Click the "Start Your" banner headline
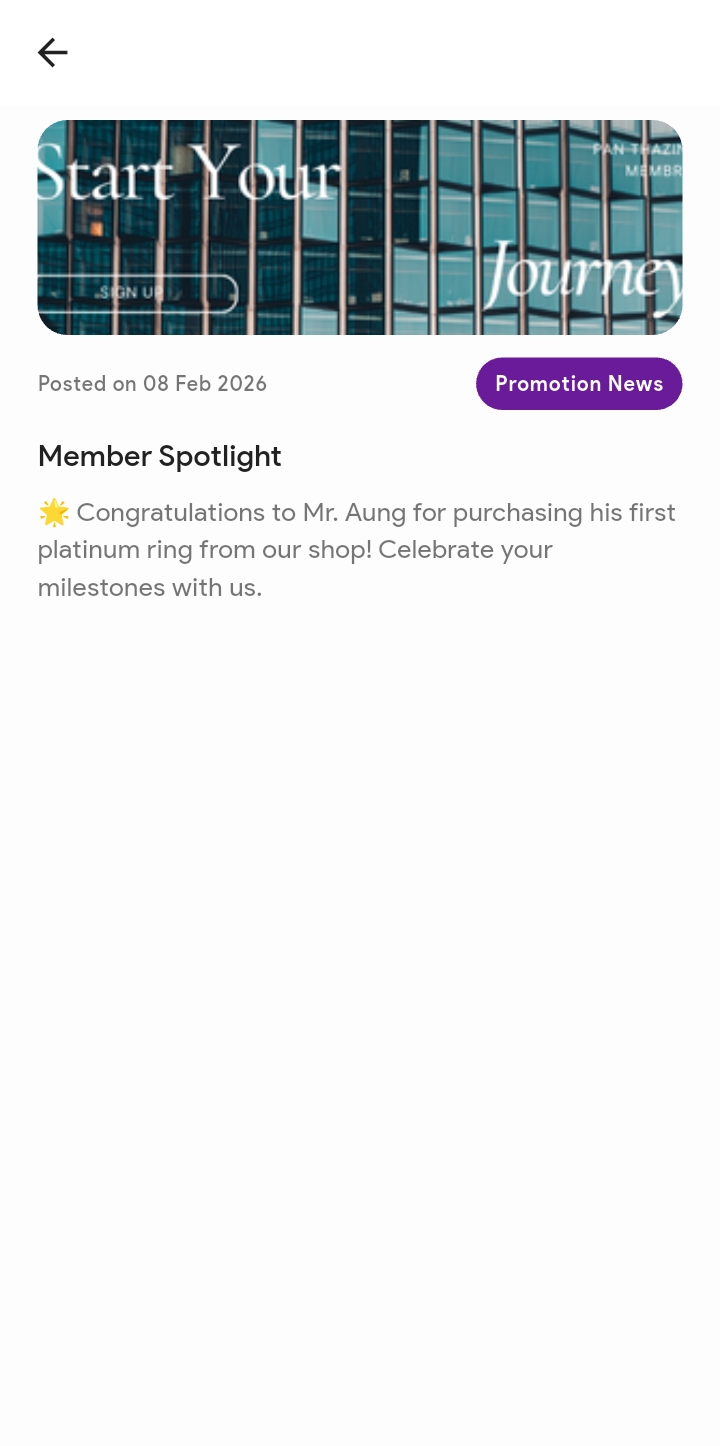This screenshot has height=1446, width=720. pos(190,172)
